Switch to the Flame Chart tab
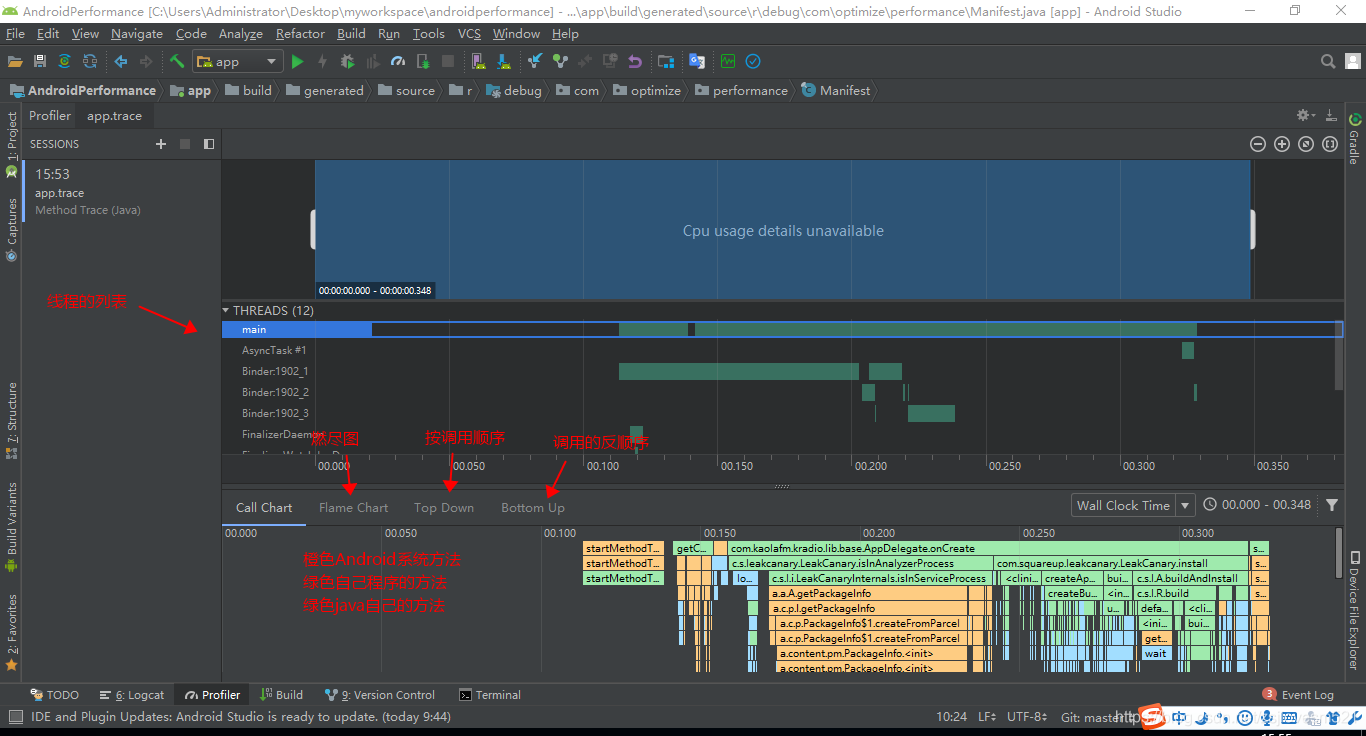1366x736 pixels. pyautogui.click(x=353, y=507)
